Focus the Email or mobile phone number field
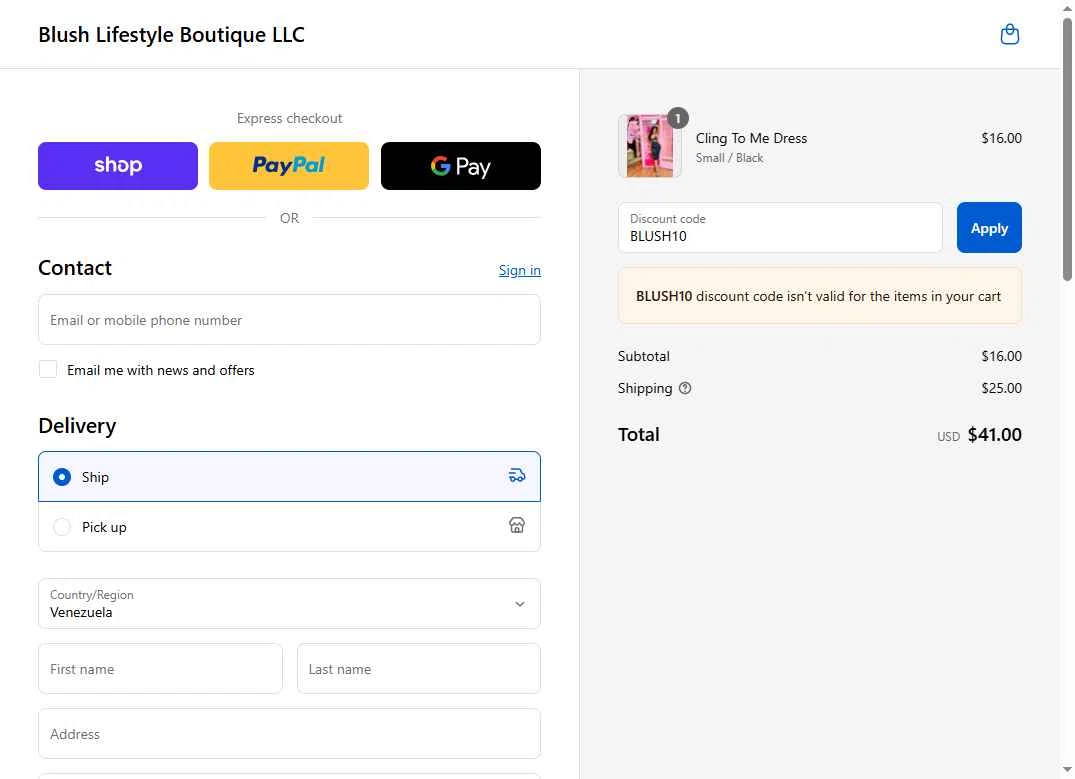1075x779 pixels. click(x=289, y=320)
